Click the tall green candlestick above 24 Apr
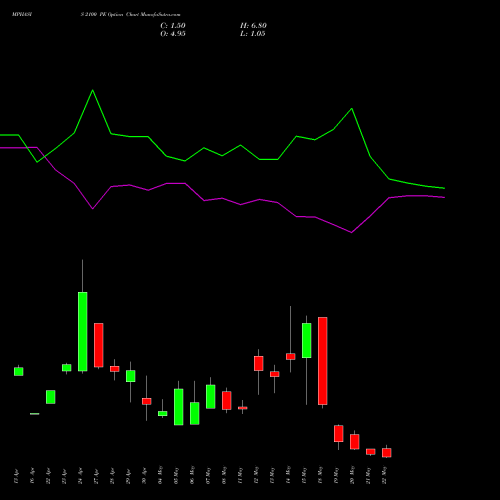Screen dimensions: 500x500 click(x=83, y=331)
